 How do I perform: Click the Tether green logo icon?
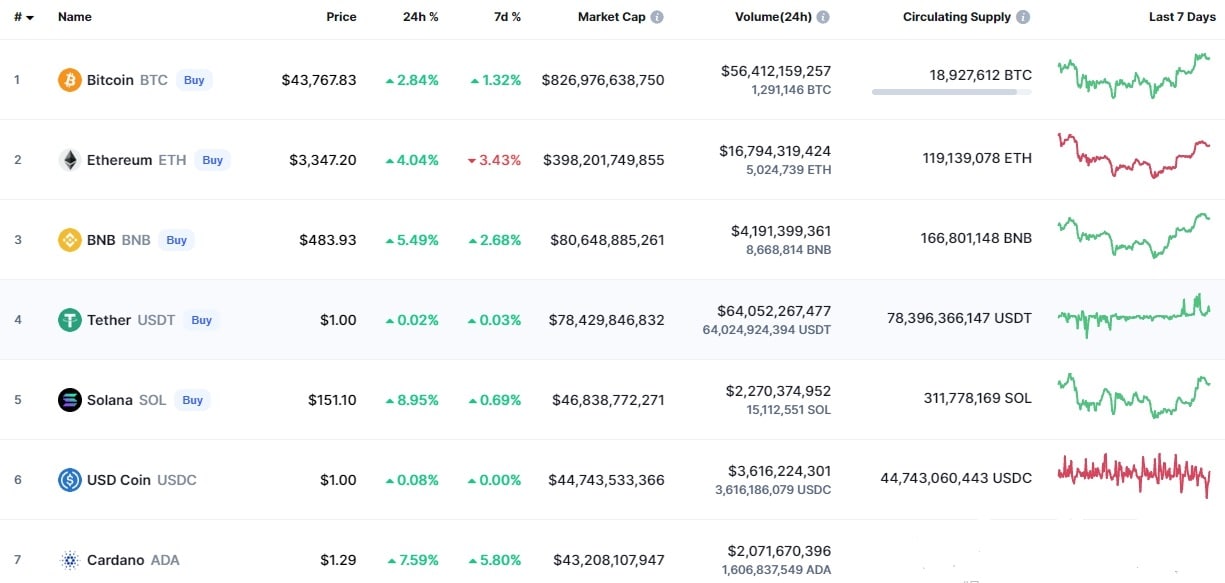pos(69,320)
